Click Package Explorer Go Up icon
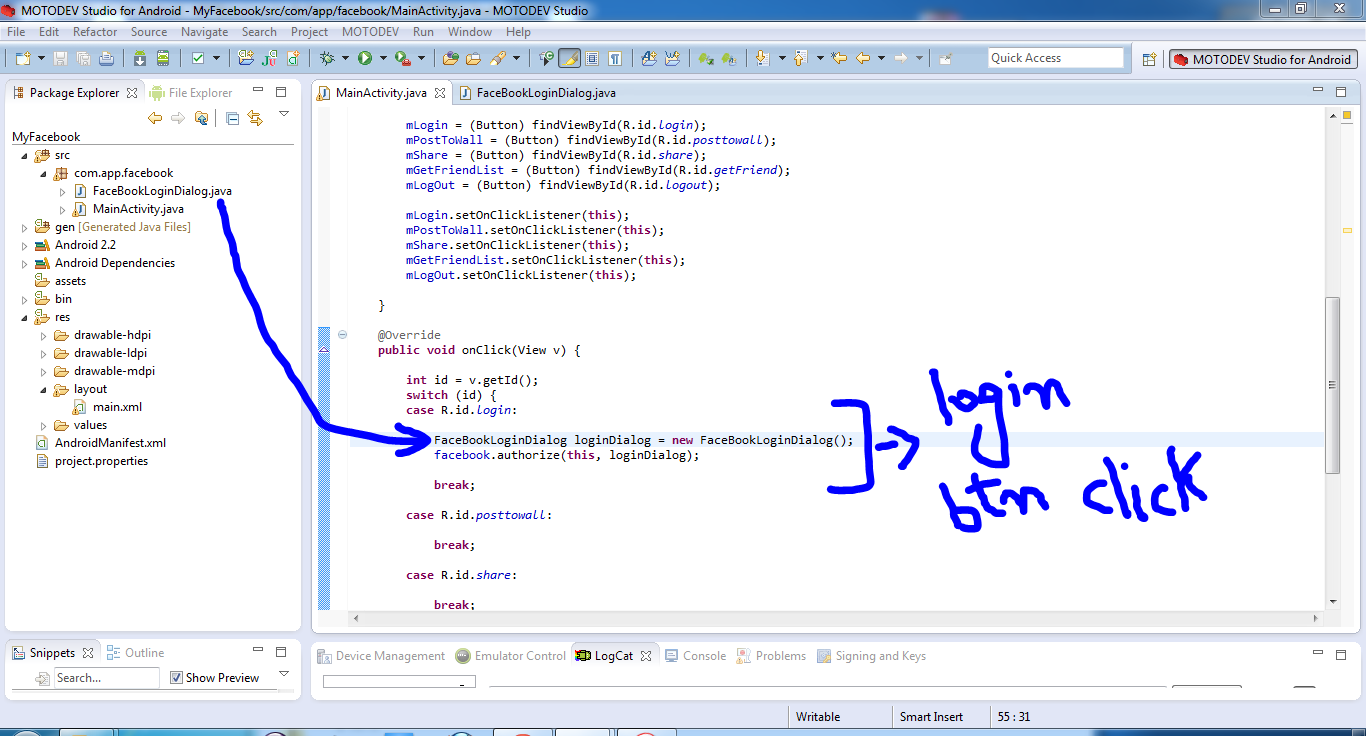The height and width of the screenshot is (736, 1366). pyautogui.click(x=201, y=118)
